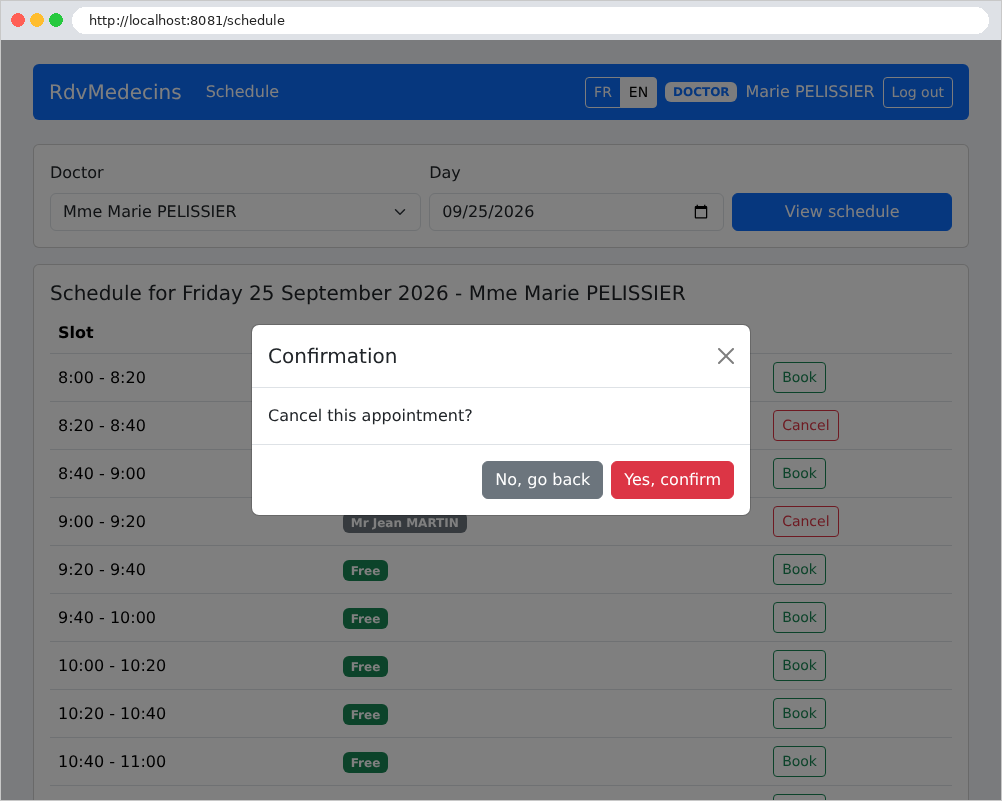
Task: Book the 8:00 - 8:20 slot
Action: point(799,377)
